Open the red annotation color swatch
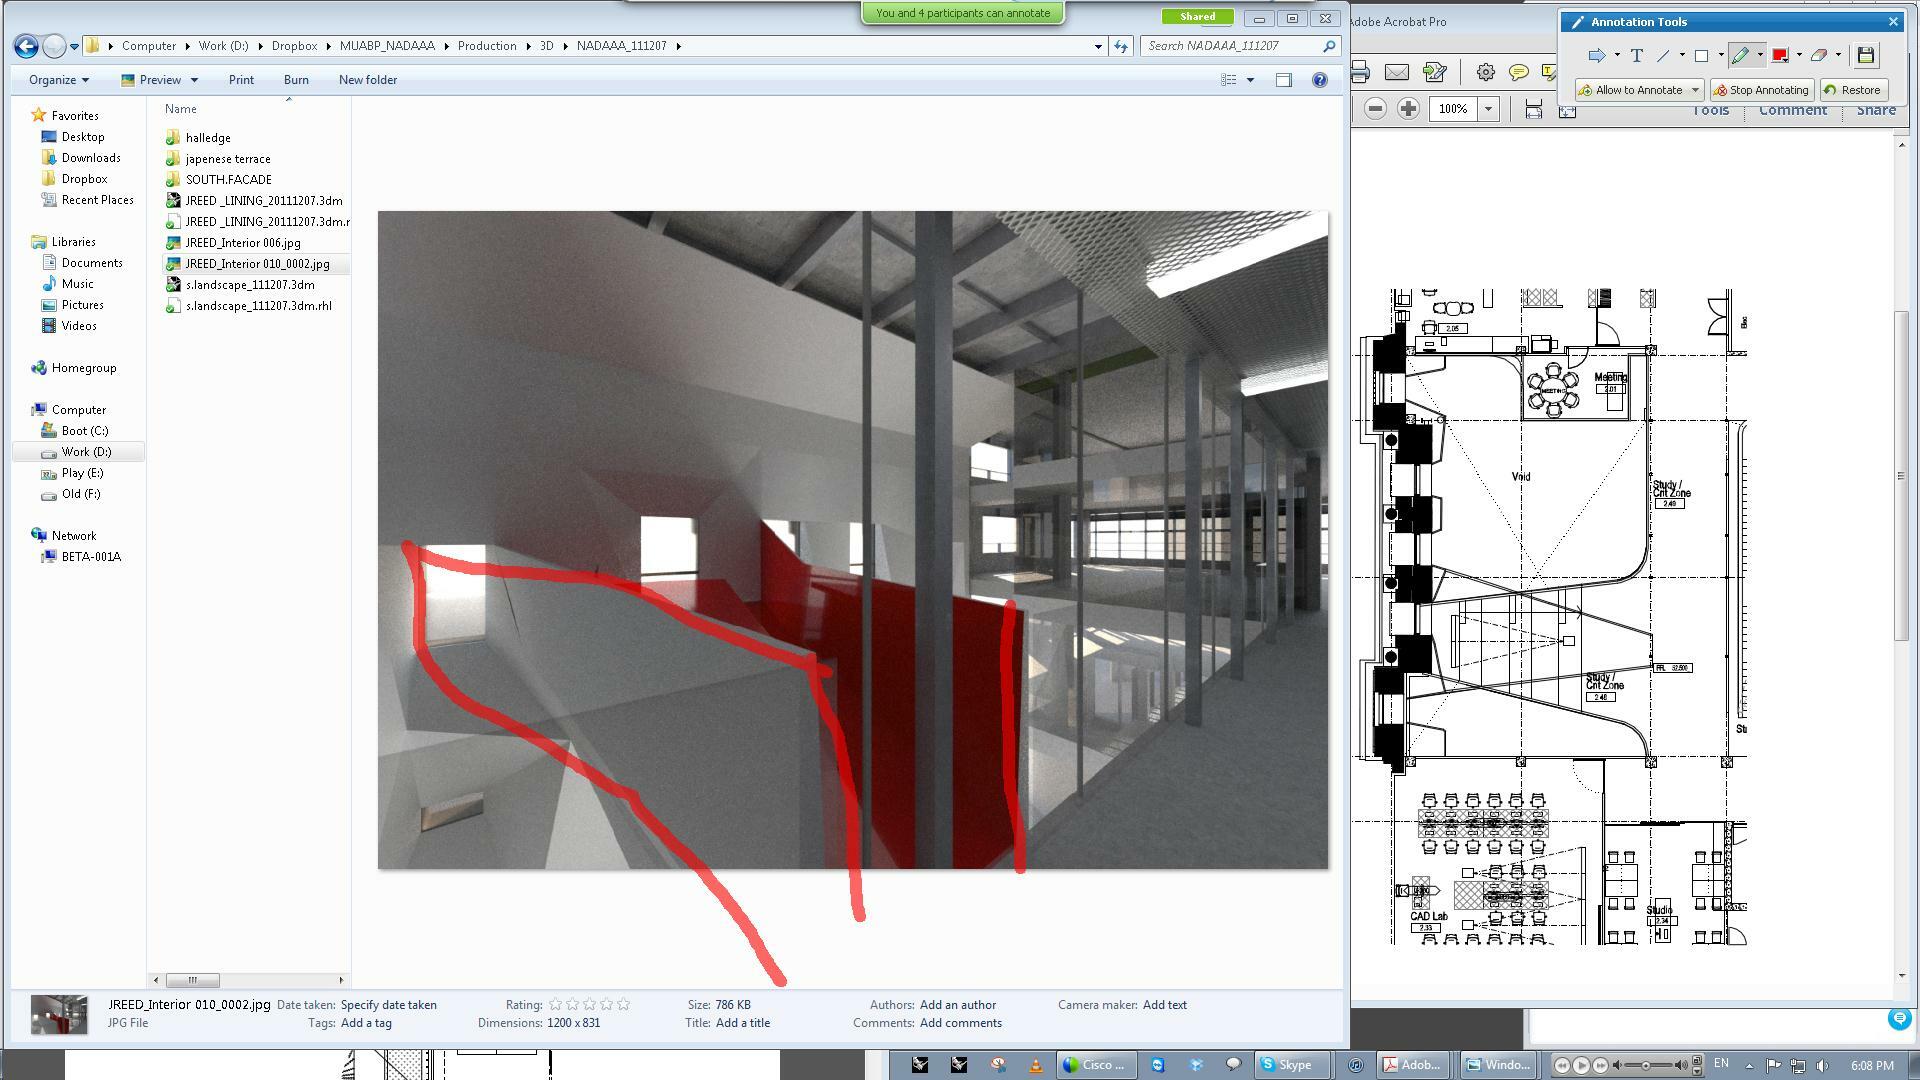The image size is (1920, 1080). coord(1780,56)
